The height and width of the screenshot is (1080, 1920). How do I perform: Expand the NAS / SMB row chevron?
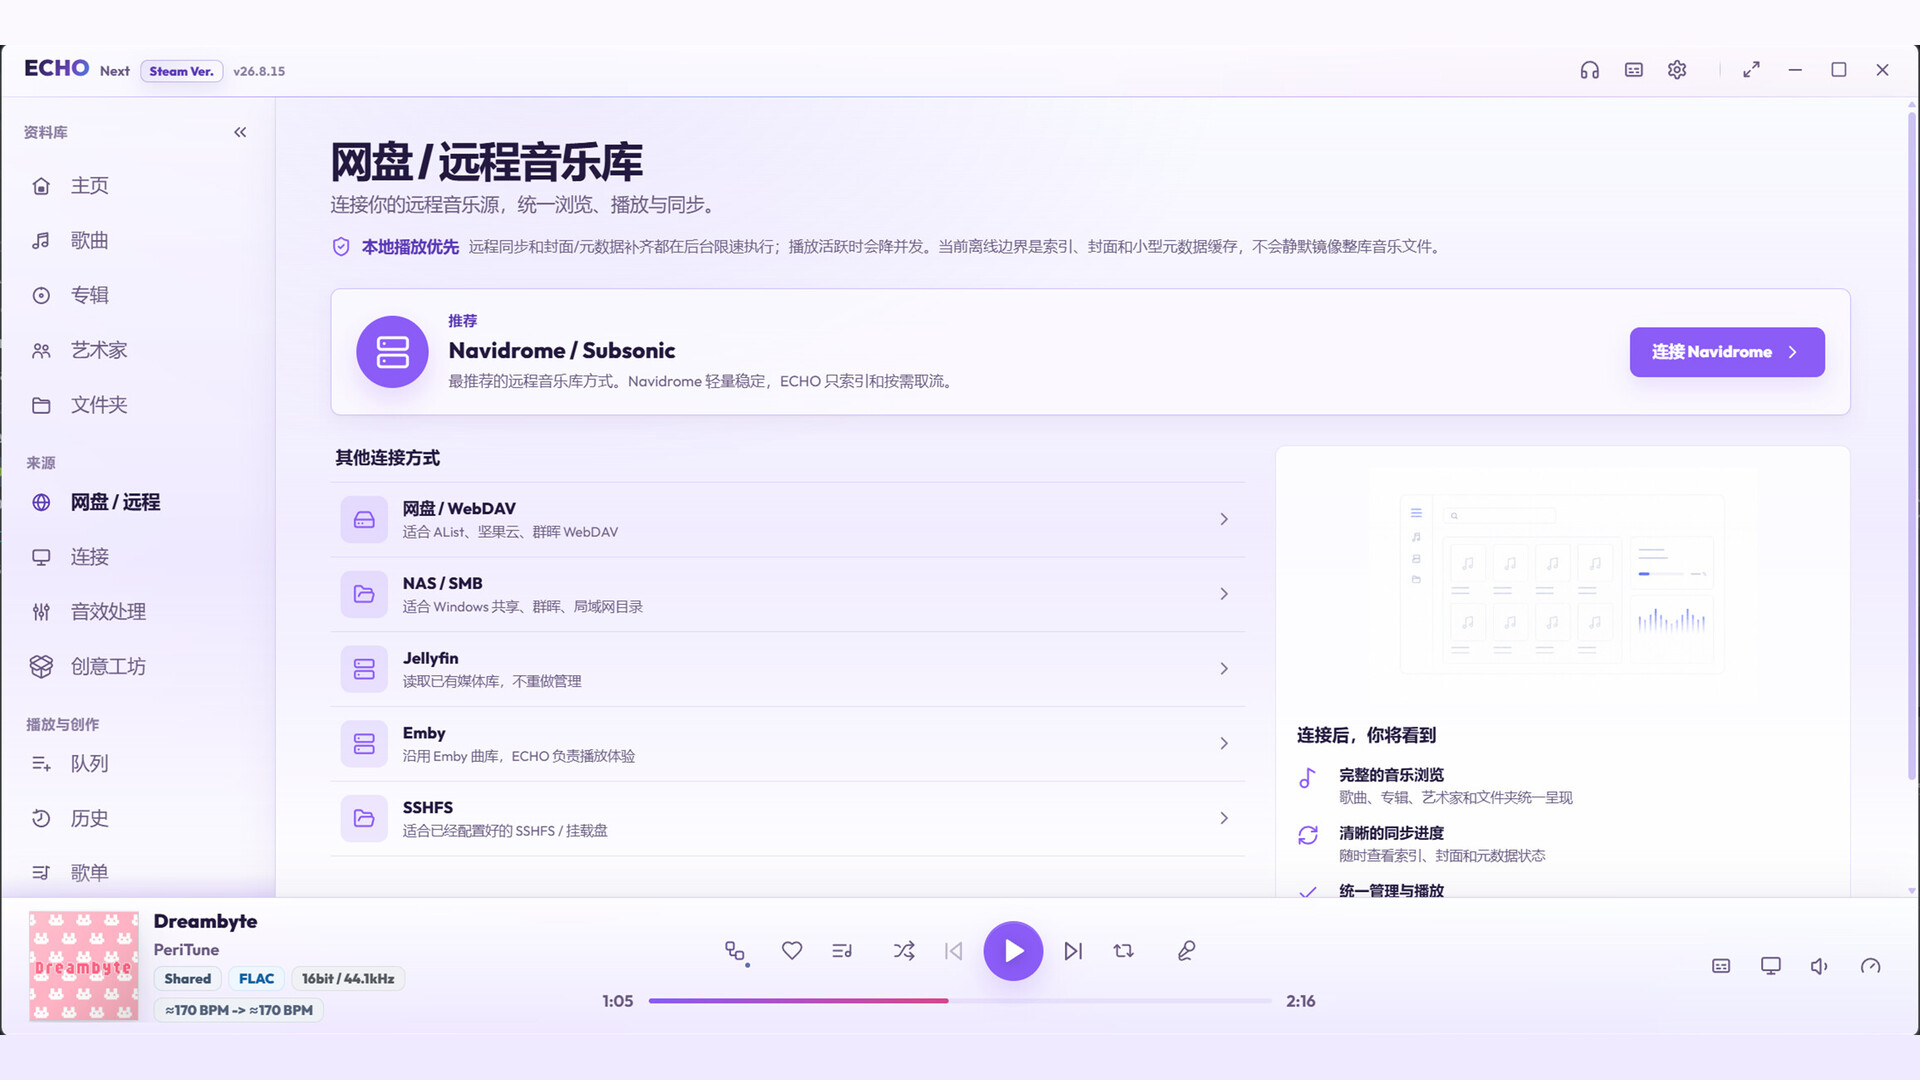[x=1224, y=594]
